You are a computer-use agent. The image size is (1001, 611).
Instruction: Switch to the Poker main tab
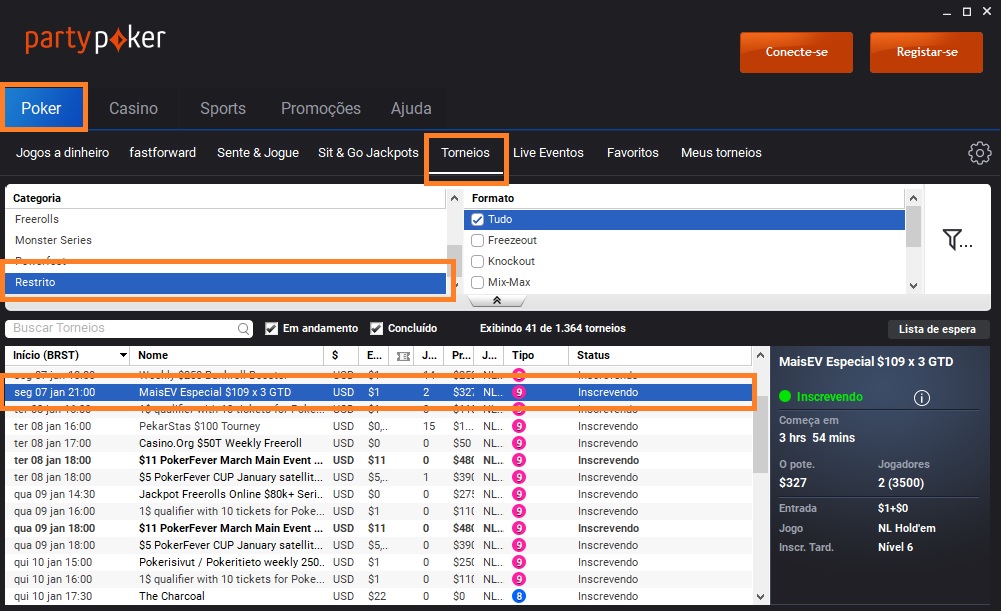(43, 107)
